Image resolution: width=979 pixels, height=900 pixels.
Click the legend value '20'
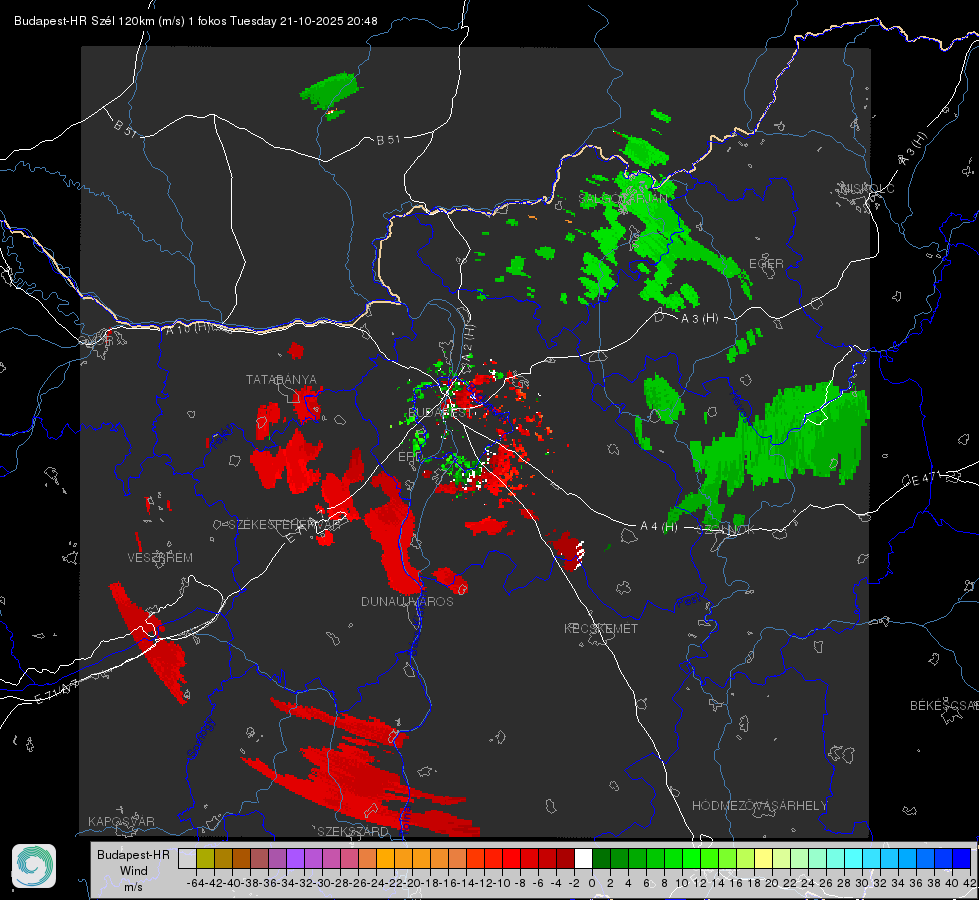[772, 883]
